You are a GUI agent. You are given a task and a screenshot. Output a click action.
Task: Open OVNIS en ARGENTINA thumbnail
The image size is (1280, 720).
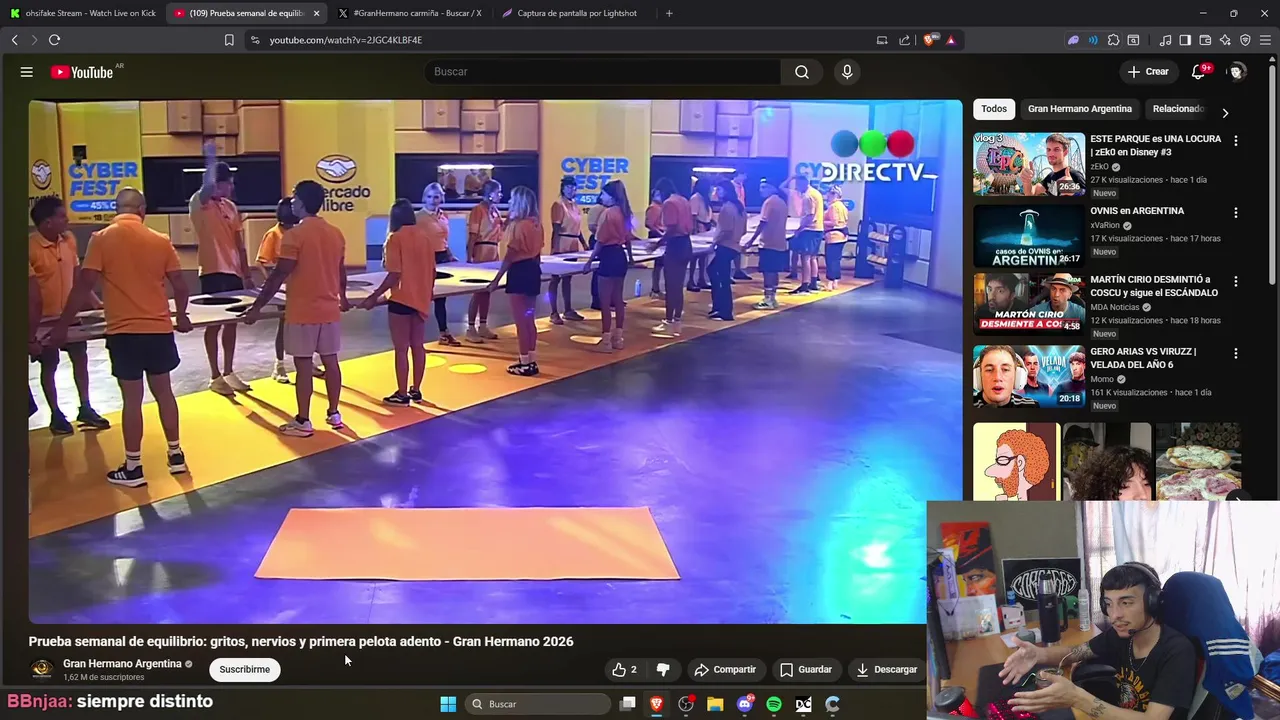(1029, 236)
